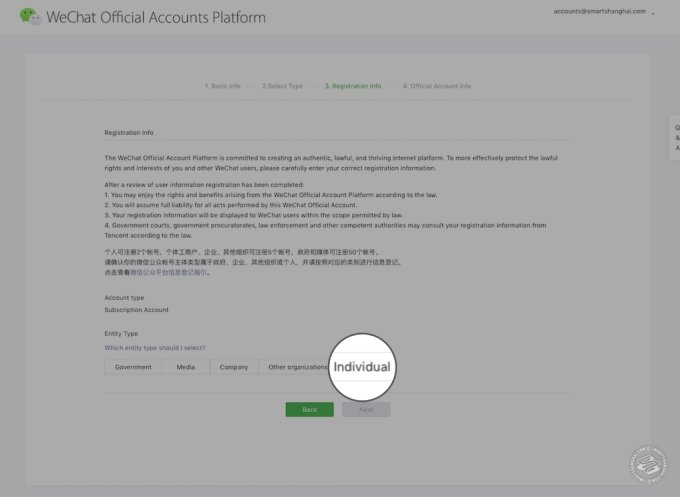The image size is (680, 497).
Task: Click the greyed Next button
Action: [366, 409]
